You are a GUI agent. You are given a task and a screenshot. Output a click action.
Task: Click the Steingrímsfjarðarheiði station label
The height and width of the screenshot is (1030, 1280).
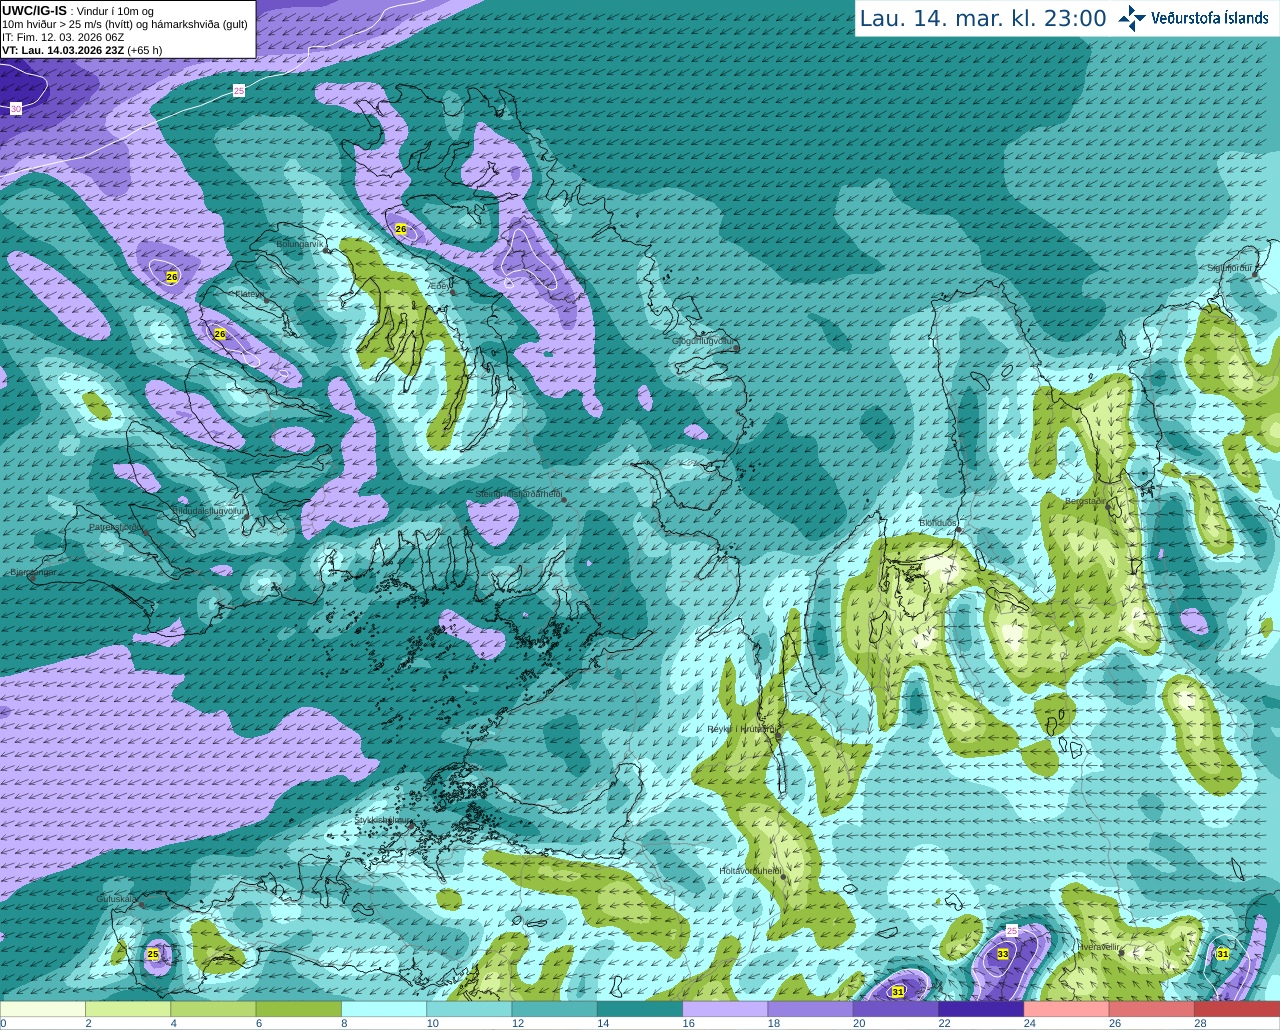tap(518, 494)
